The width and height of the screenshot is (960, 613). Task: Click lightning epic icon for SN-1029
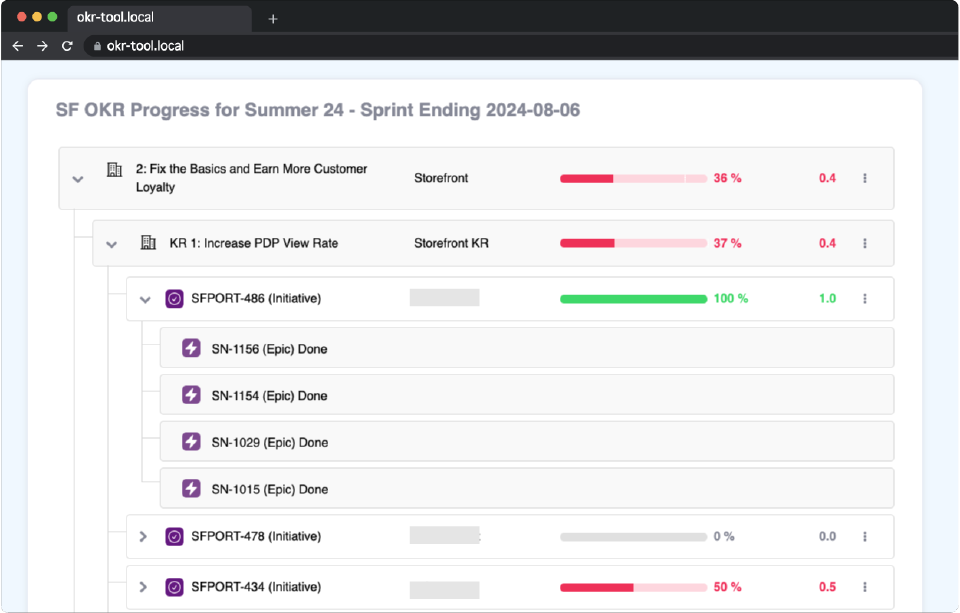pyautogui.click(x=191, y=442)
